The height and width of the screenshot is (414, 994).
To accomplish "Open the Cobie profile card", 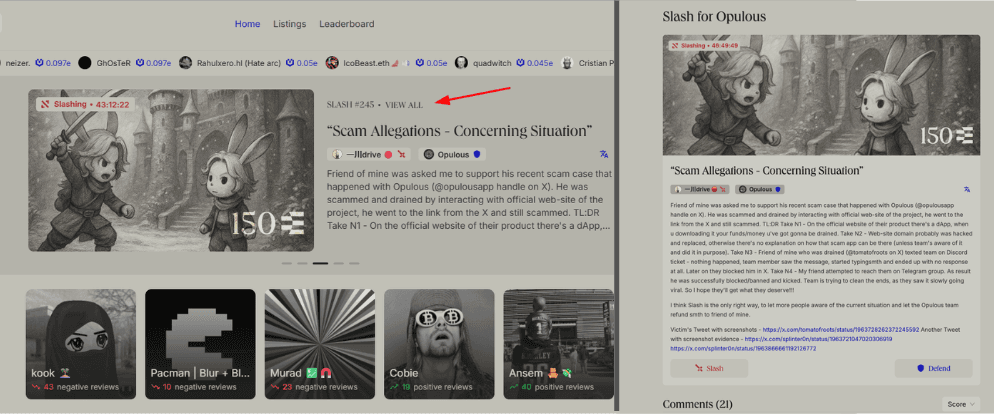I will click(x=438, y=342).
